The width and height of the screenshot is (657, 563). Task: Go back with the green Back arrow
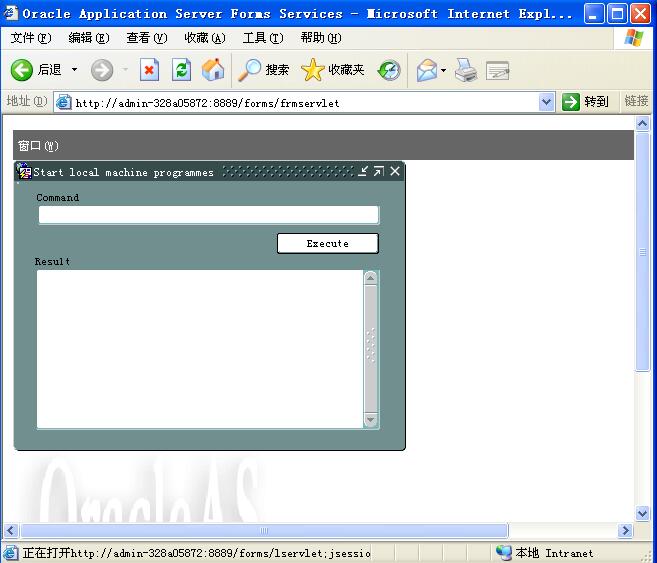[22, 70]
